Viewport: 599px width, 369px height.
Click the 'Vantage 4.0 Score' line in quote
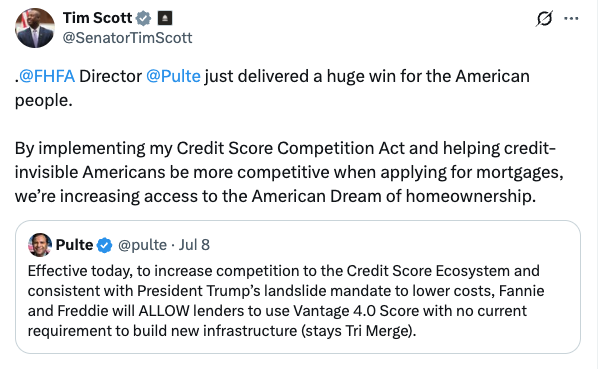coord(277,311)
